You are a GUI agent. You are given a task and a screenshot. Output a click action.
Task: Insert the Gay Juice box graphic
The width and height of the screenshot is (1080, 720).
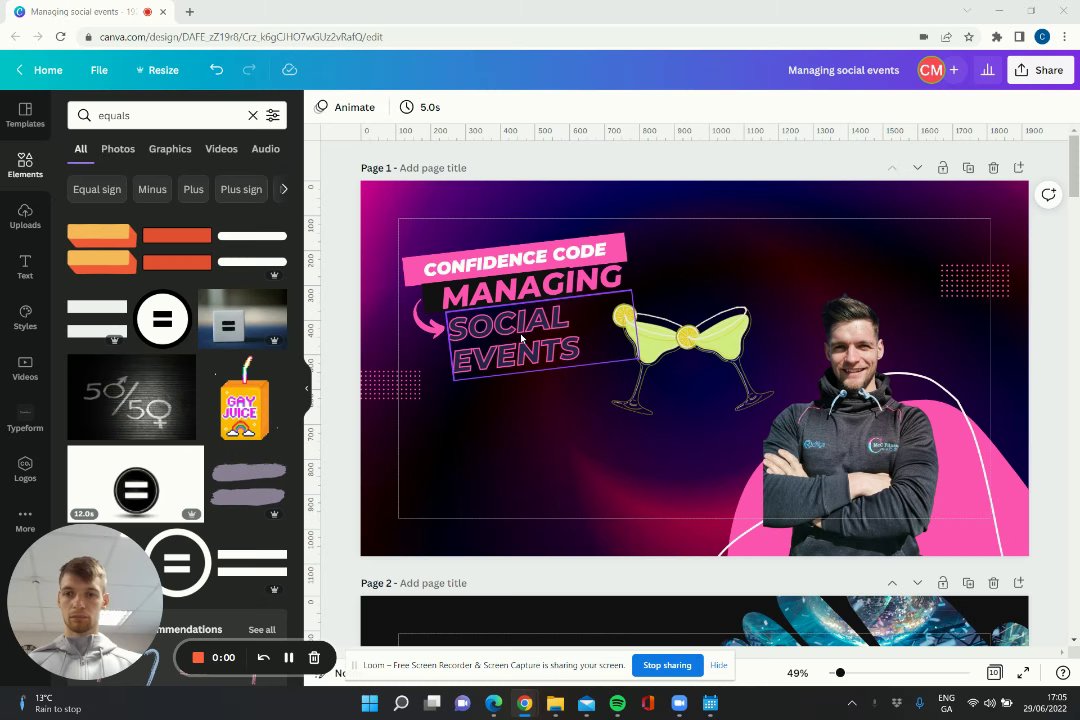[x=243, y=398]
